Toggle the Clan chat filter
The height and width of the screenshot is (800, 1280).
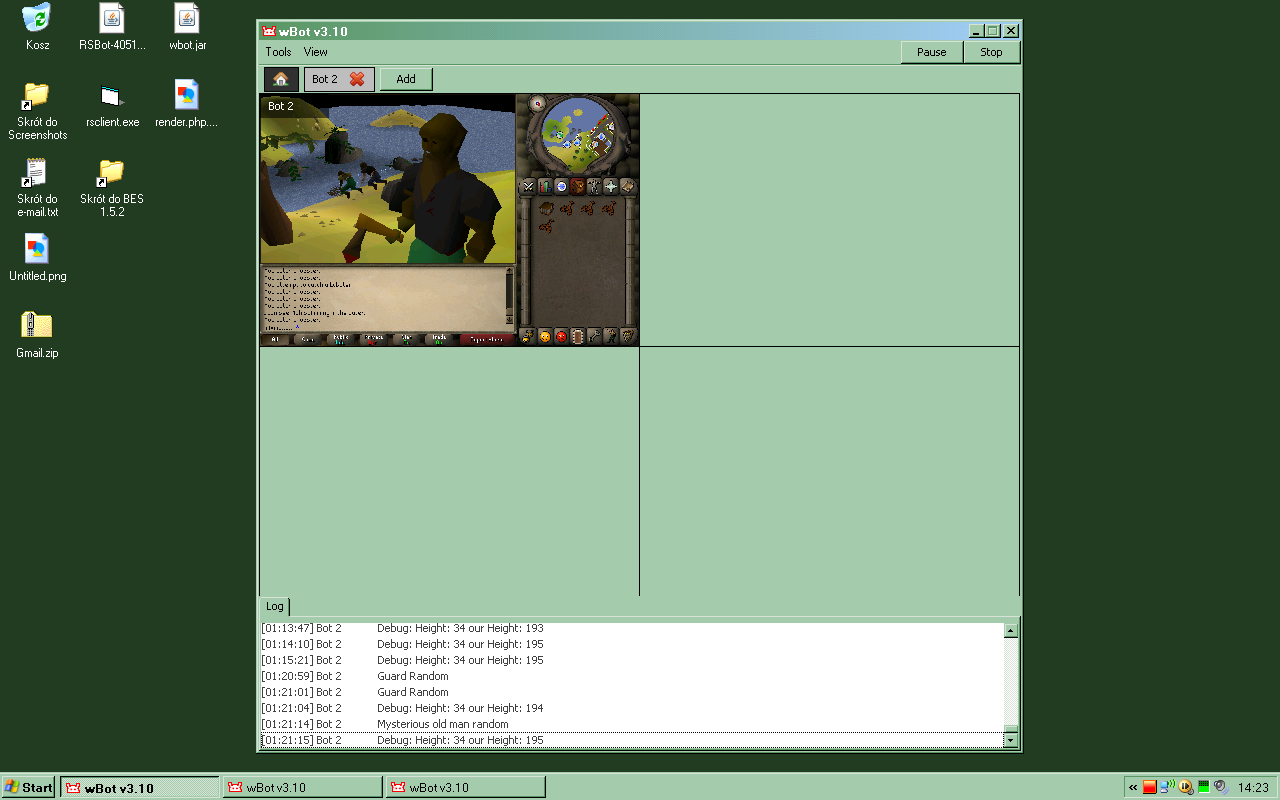coord(406,340)
